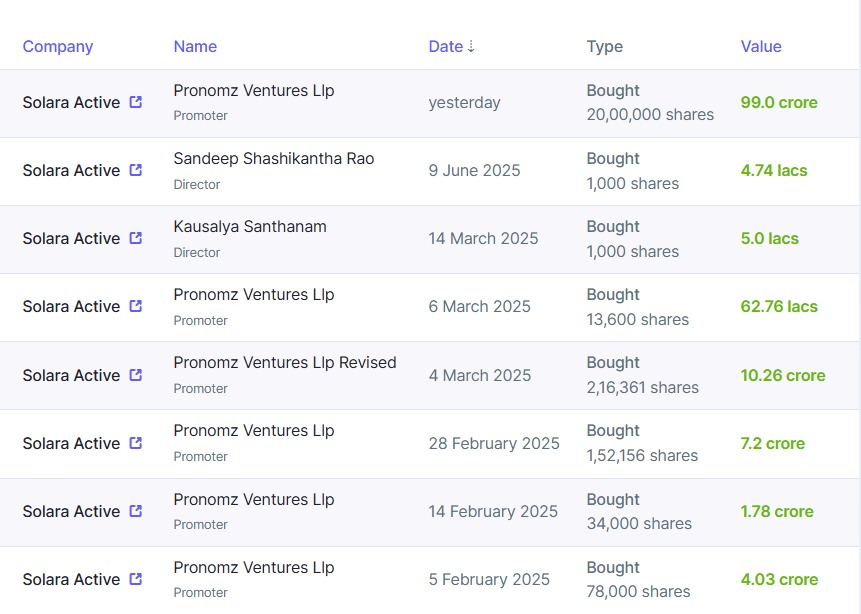Click 'Director' label under Kausalya Santhanam
Viewport: 861px width, 614px height.
[197, 253]
